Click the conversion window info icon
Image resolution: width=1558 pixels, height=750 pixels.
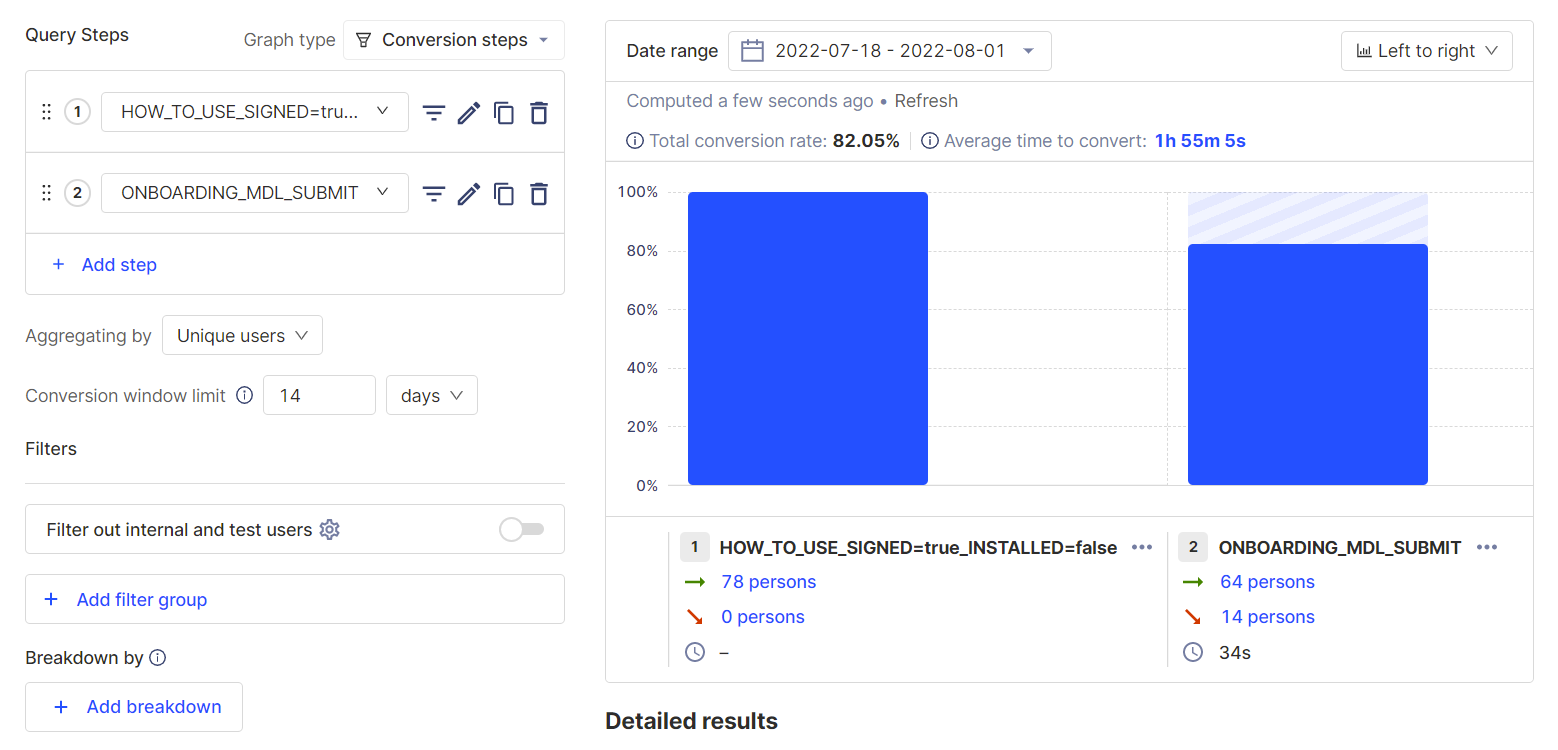(x=244, y=395)
